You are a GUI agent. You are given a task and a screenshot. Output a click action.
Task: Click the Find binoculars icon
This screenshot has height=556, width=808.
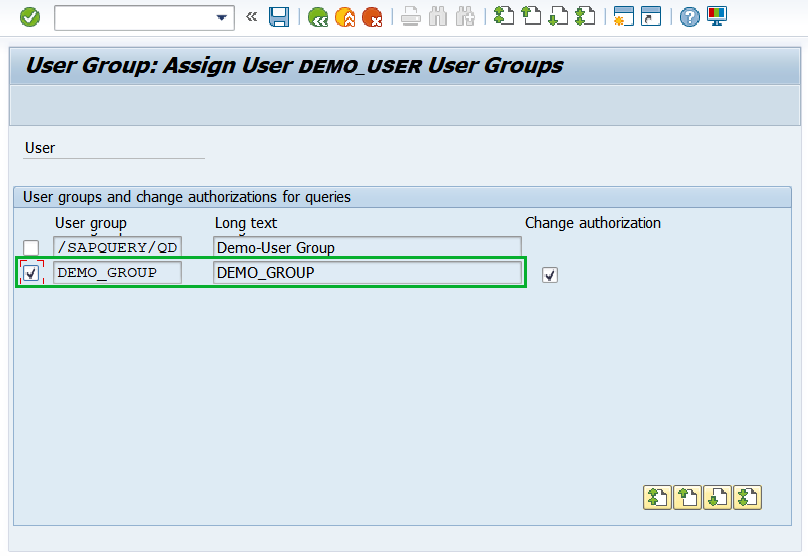(x=438, y=18)
